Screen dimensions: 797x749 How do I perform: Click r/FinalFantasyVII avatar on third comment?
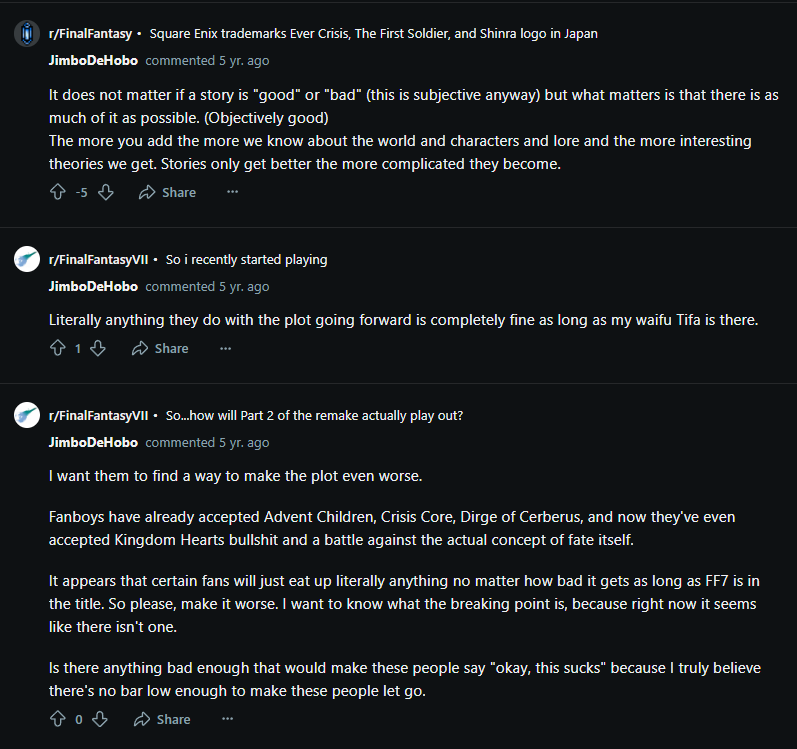[27, 416]
